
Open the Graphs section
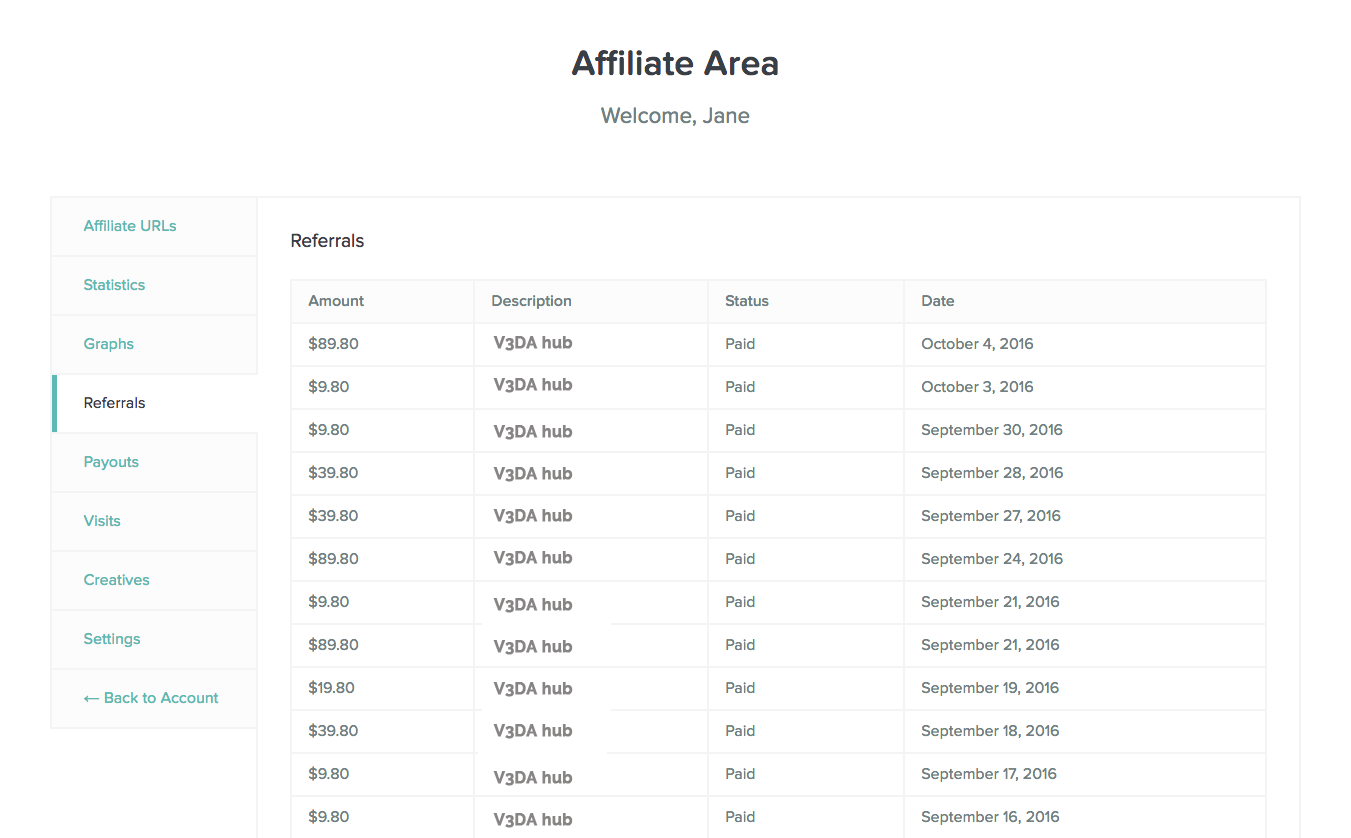(108, 344)
